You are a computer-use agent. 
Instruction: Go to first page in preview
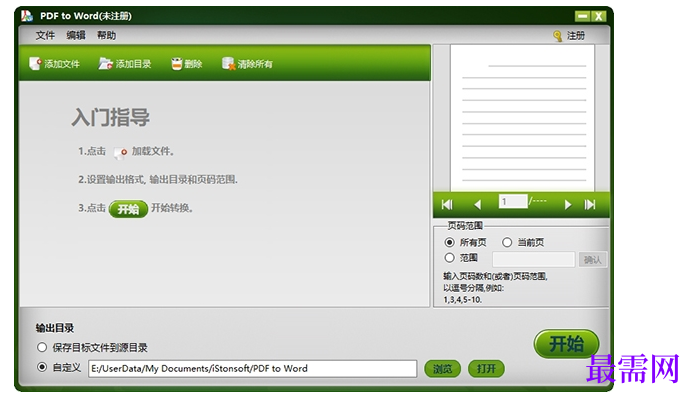tap(447, 204)
